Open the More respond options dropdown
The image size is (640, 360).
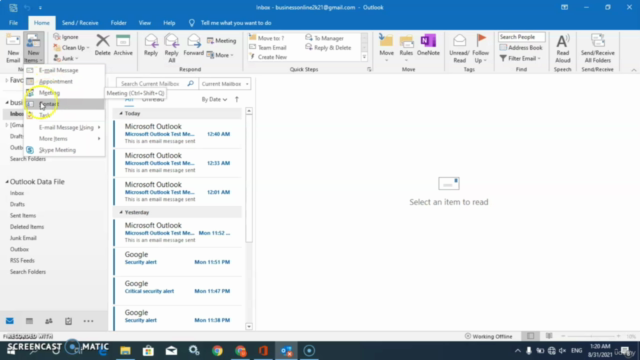220,55
